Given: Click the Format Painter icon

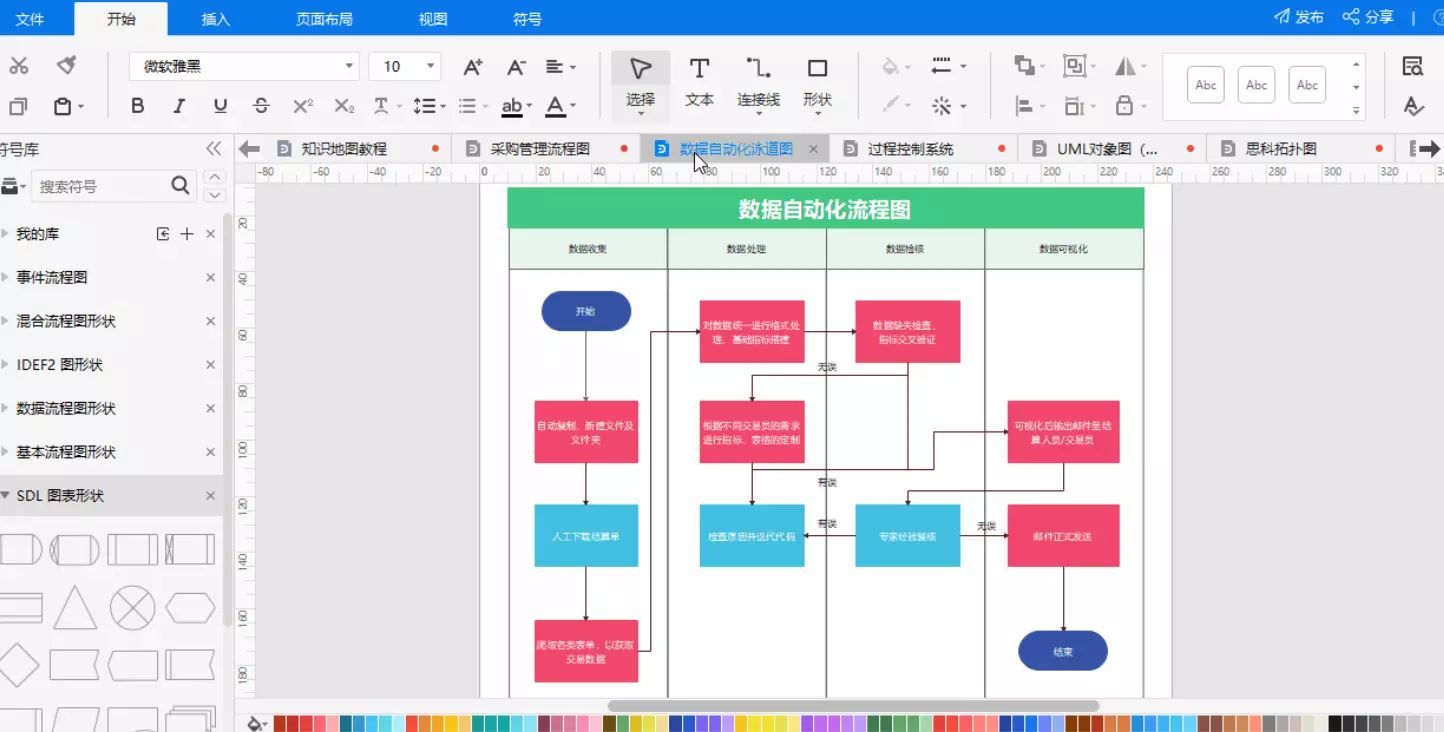Looking at the screenshot, I should [x=67, y=66].
